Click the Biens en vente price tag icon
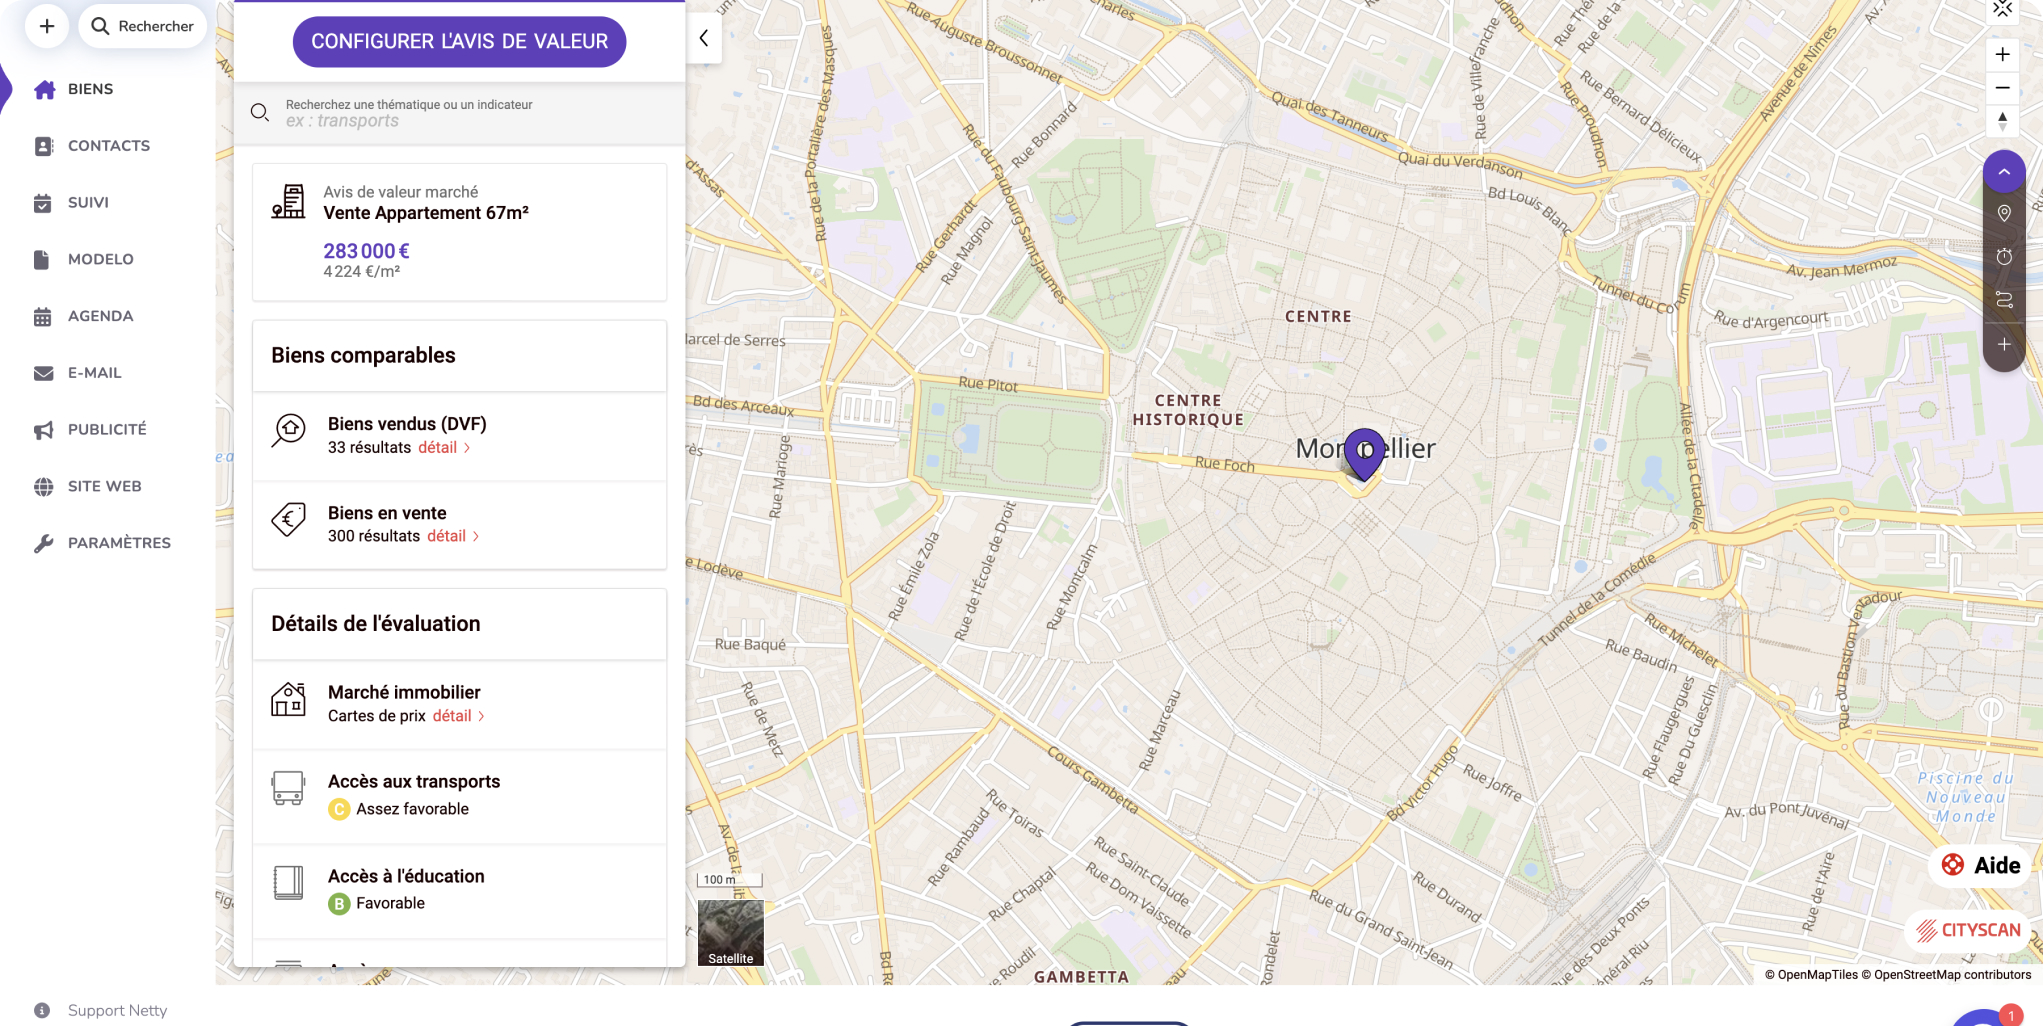 point(289,520)
